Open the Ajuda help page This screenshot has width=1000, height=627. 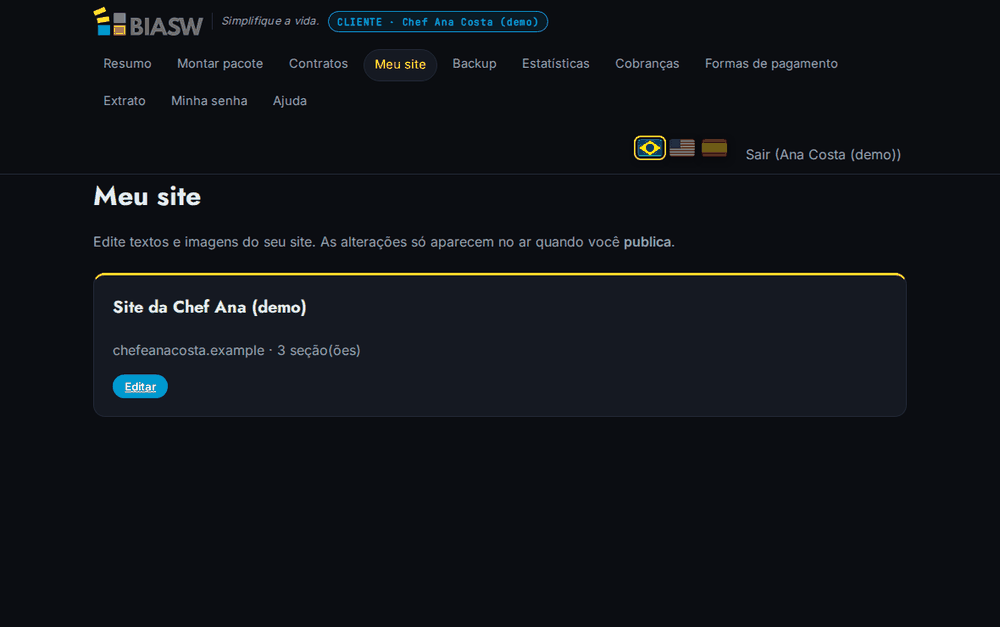(x=290, y=101)
